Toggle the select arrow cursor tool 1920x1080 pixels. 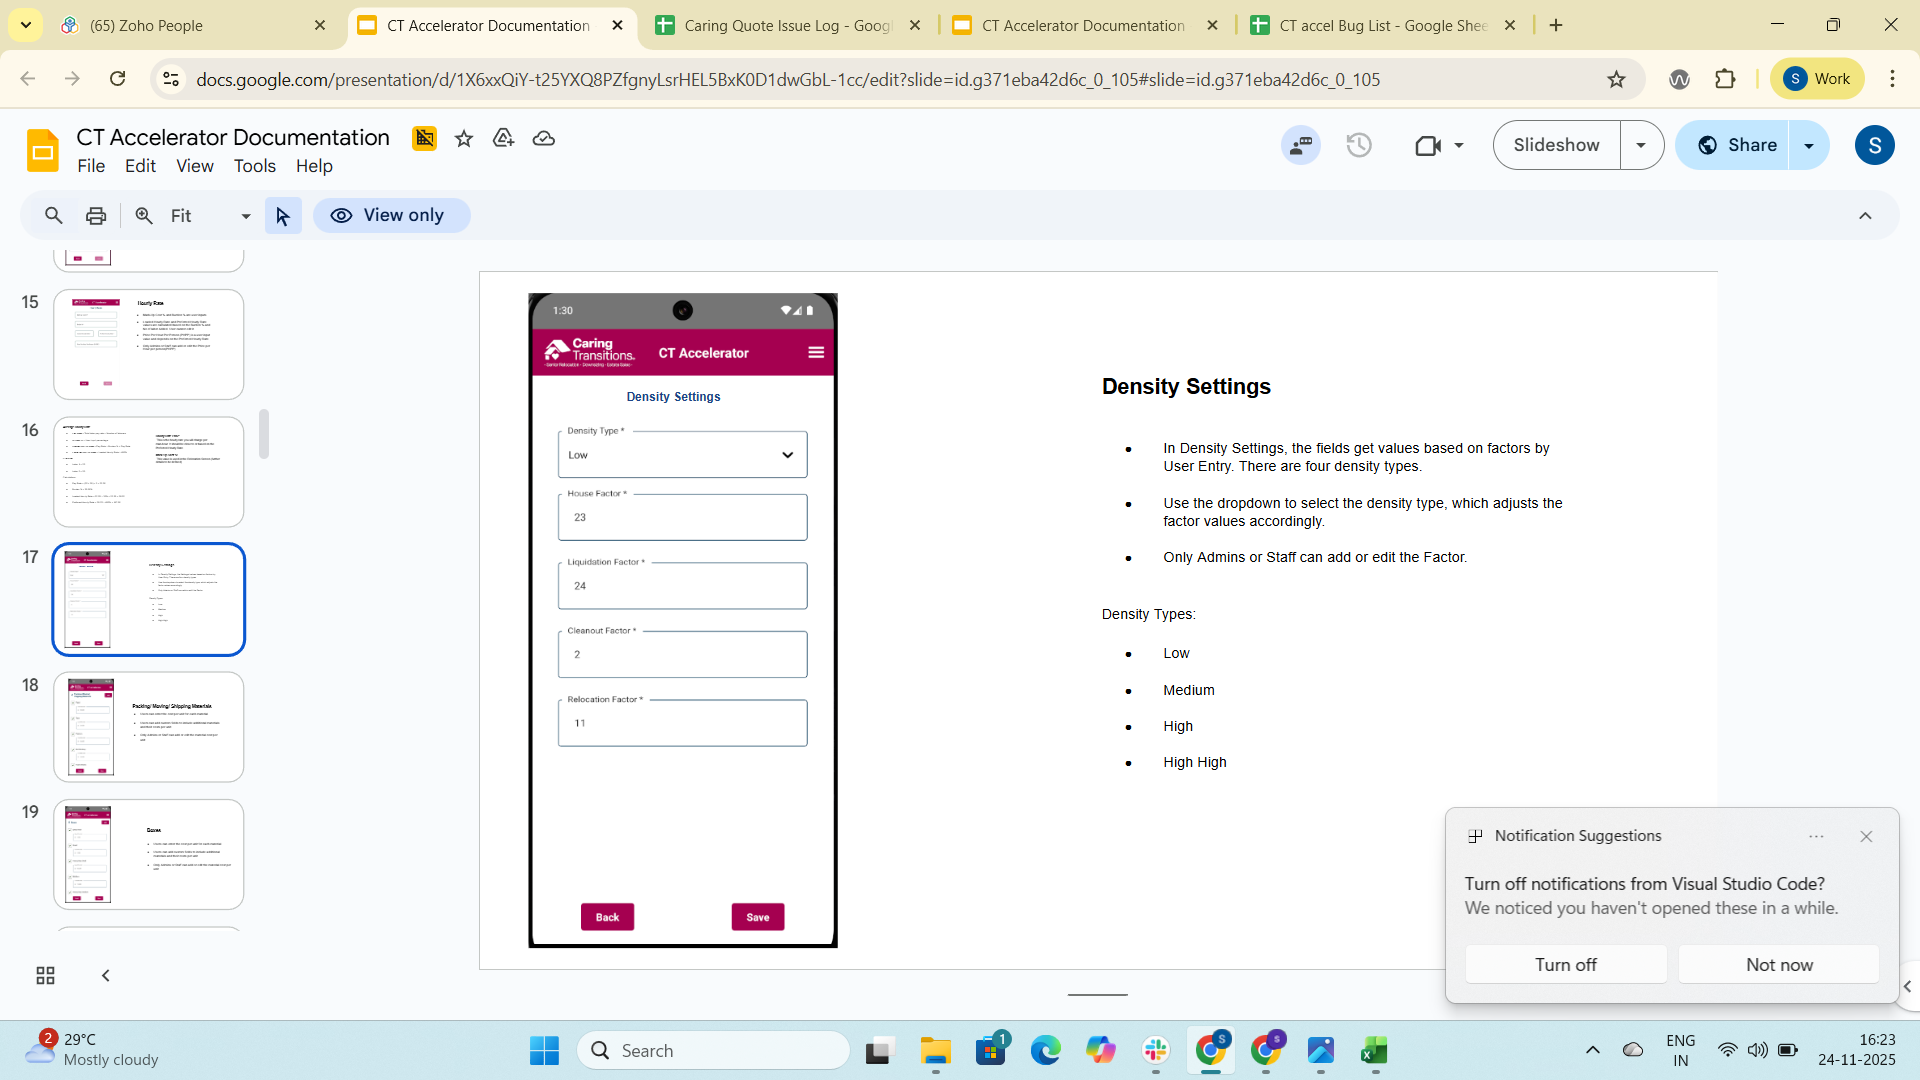point(283,215)
